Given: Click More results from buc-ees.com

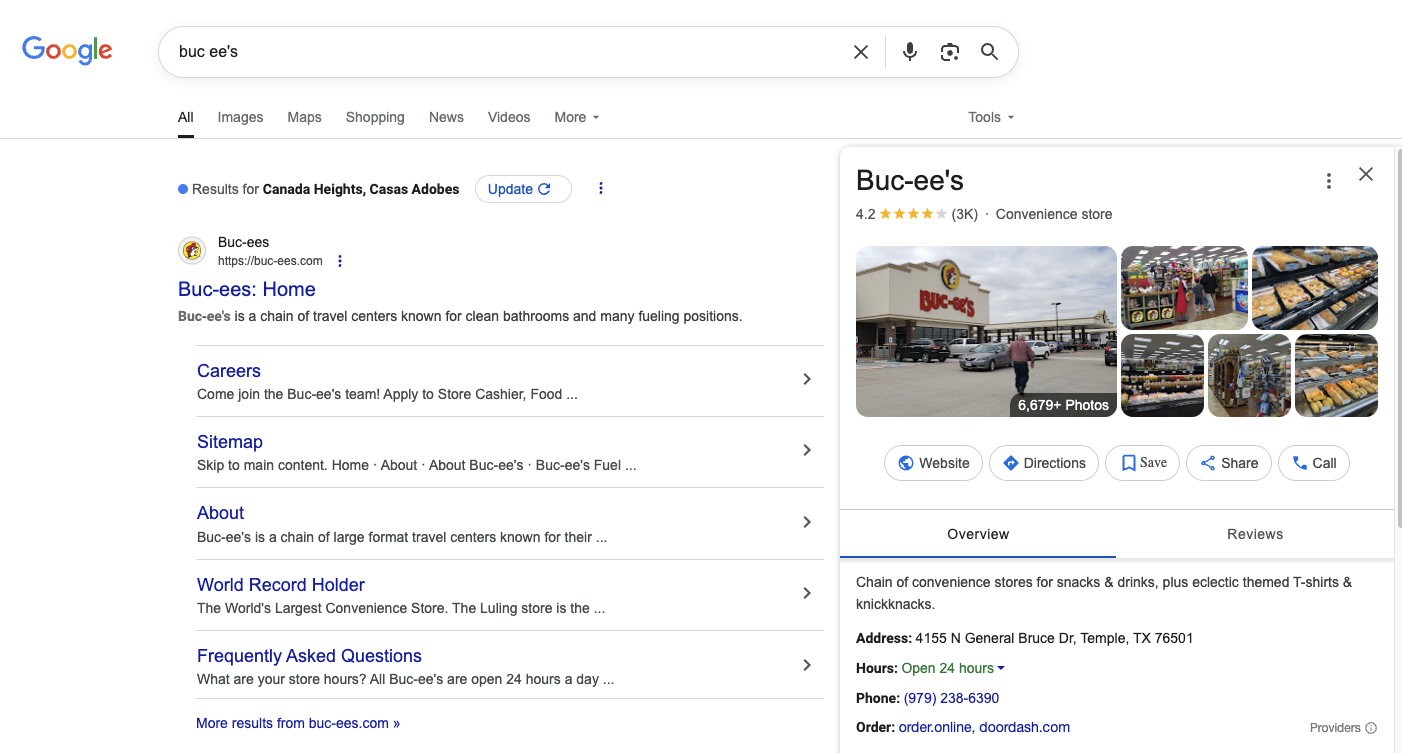Looking at the screenshot, I should coord(298,723).
